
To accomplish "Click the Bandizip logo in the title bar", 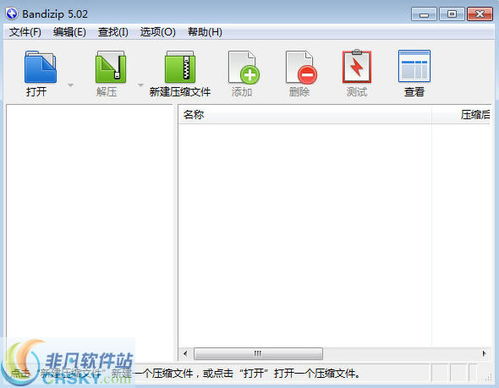I will pos(12,14).
